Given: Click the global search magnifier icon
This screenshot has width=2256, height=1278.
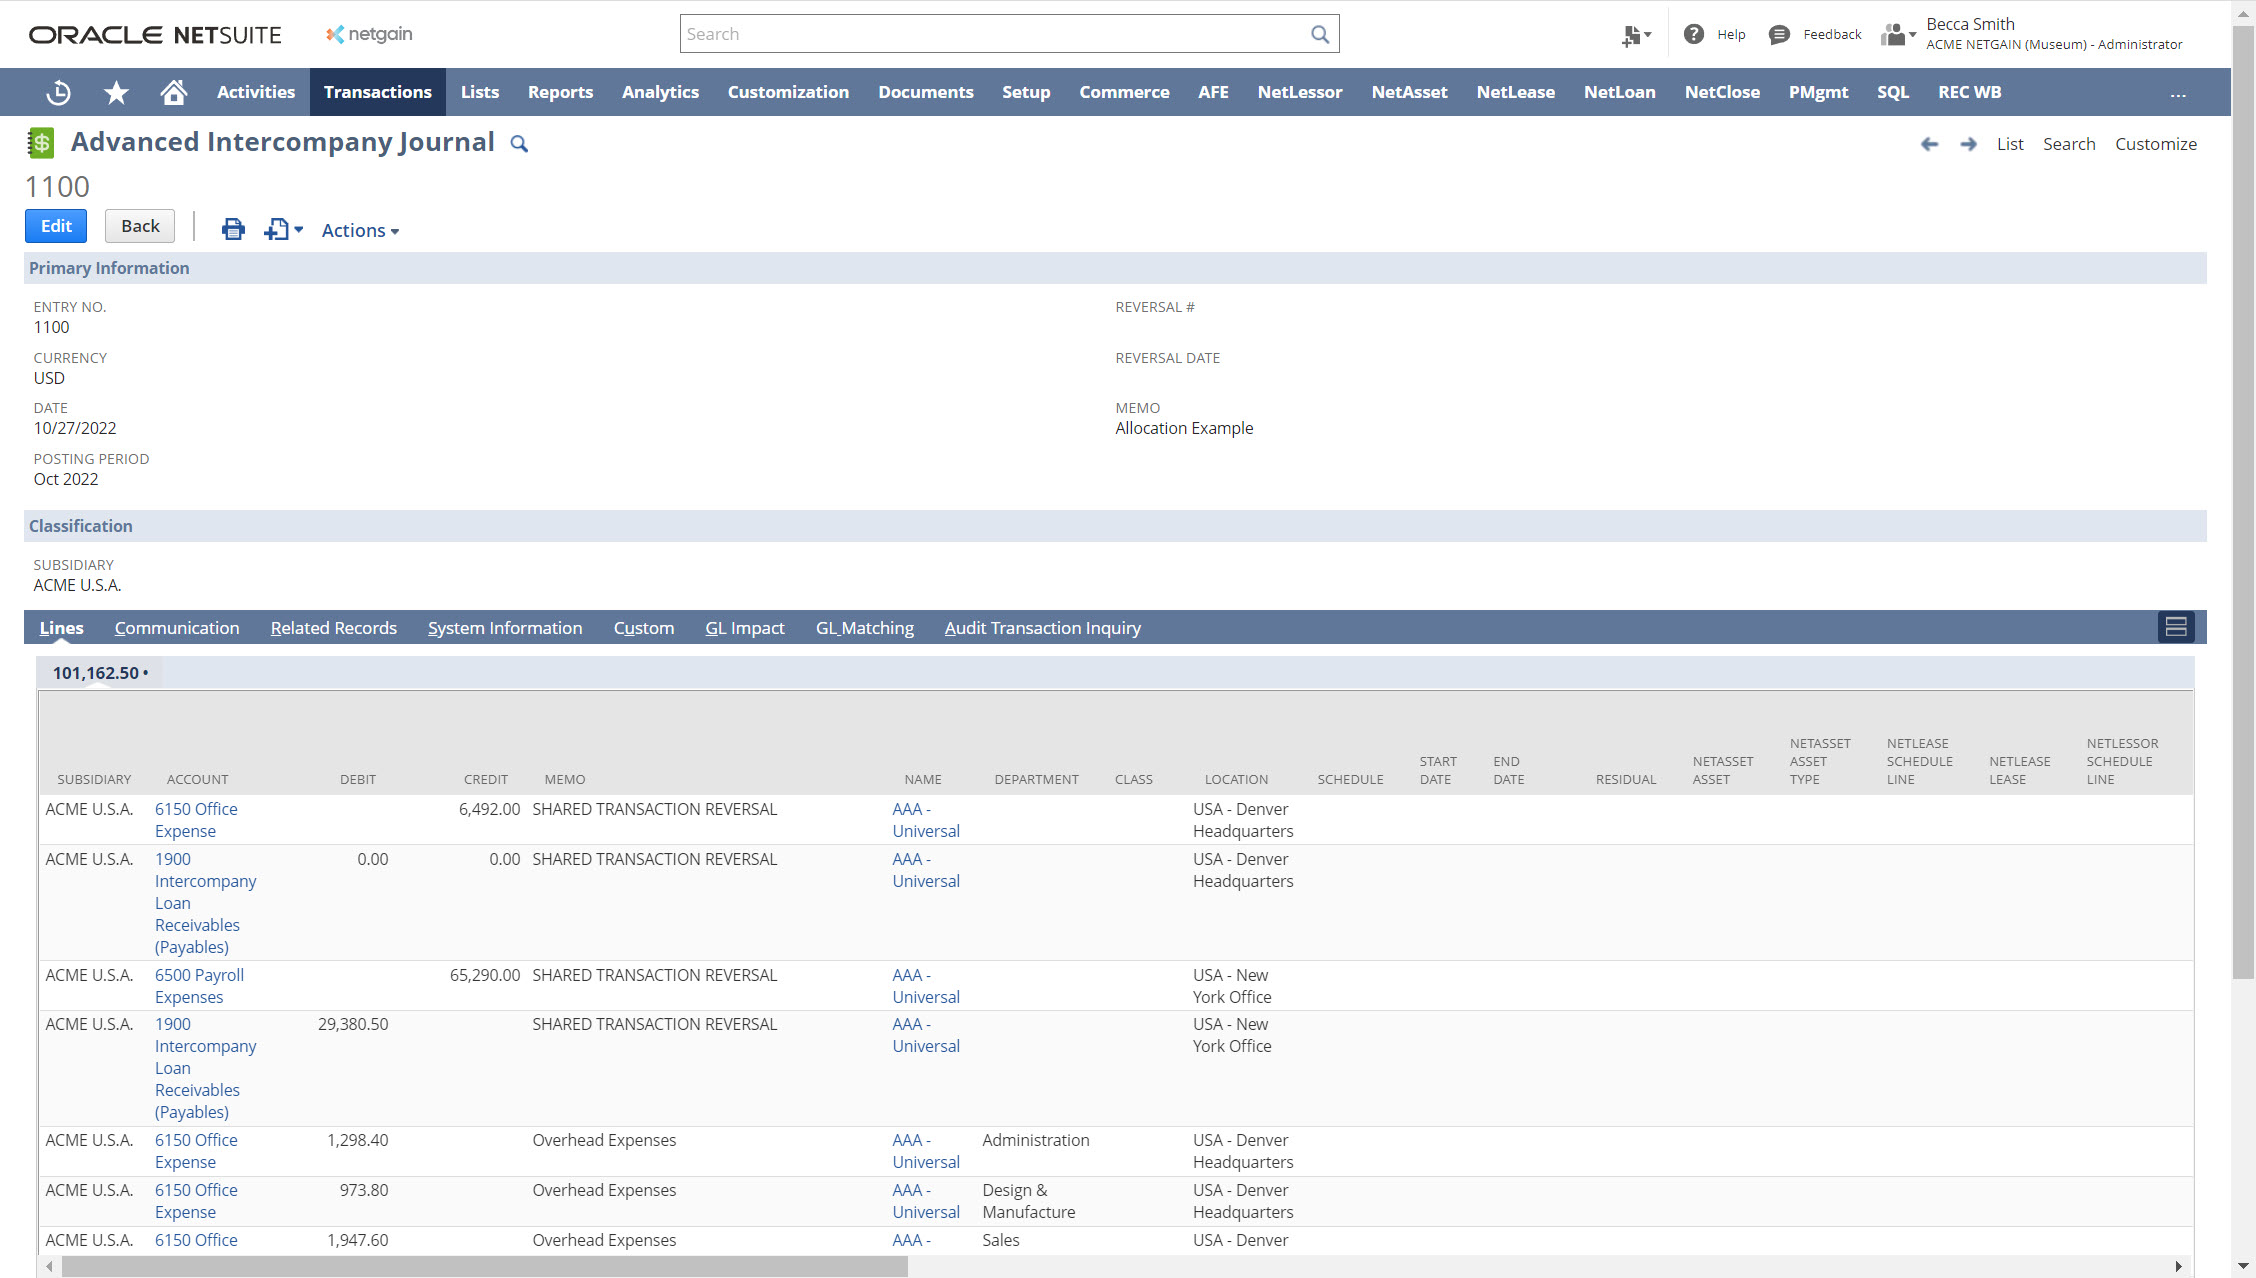Looking at the screenshot, I should pyautogui.click(x=1320, y=34).
